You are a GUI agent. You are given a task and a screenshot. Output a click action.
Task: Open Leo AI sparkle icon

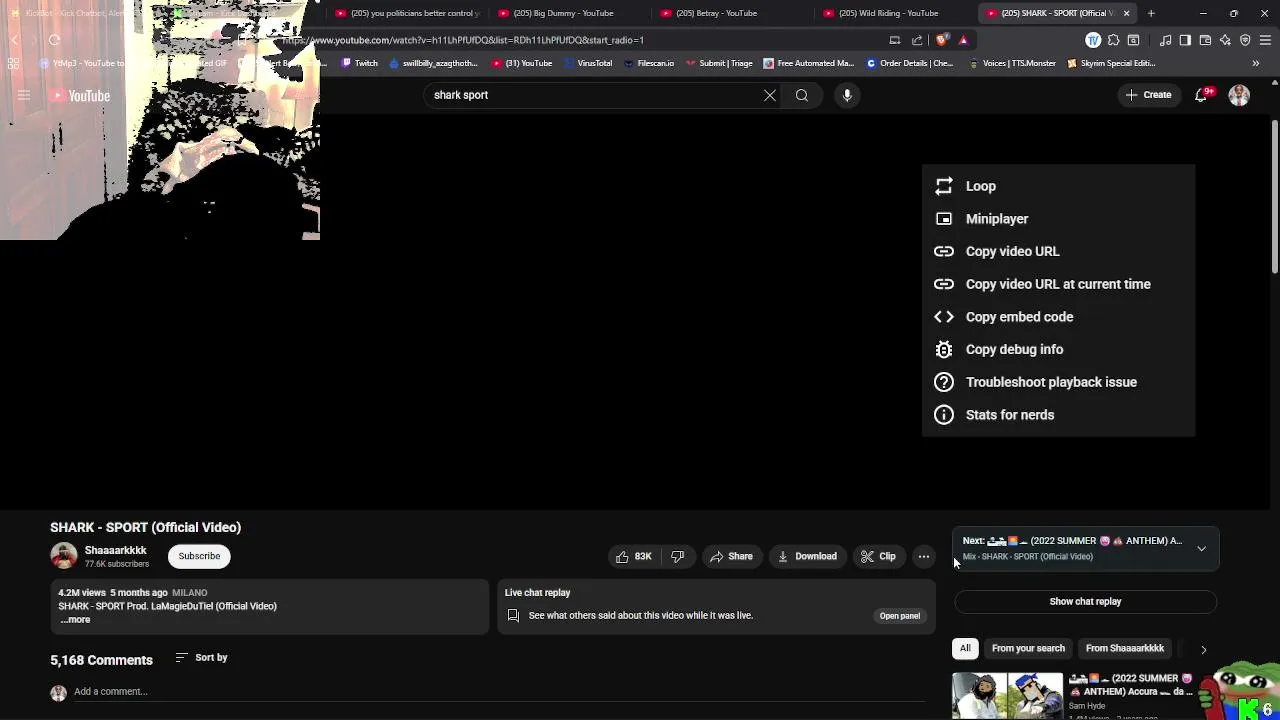pyautogui.click(x=1225, y=40)
